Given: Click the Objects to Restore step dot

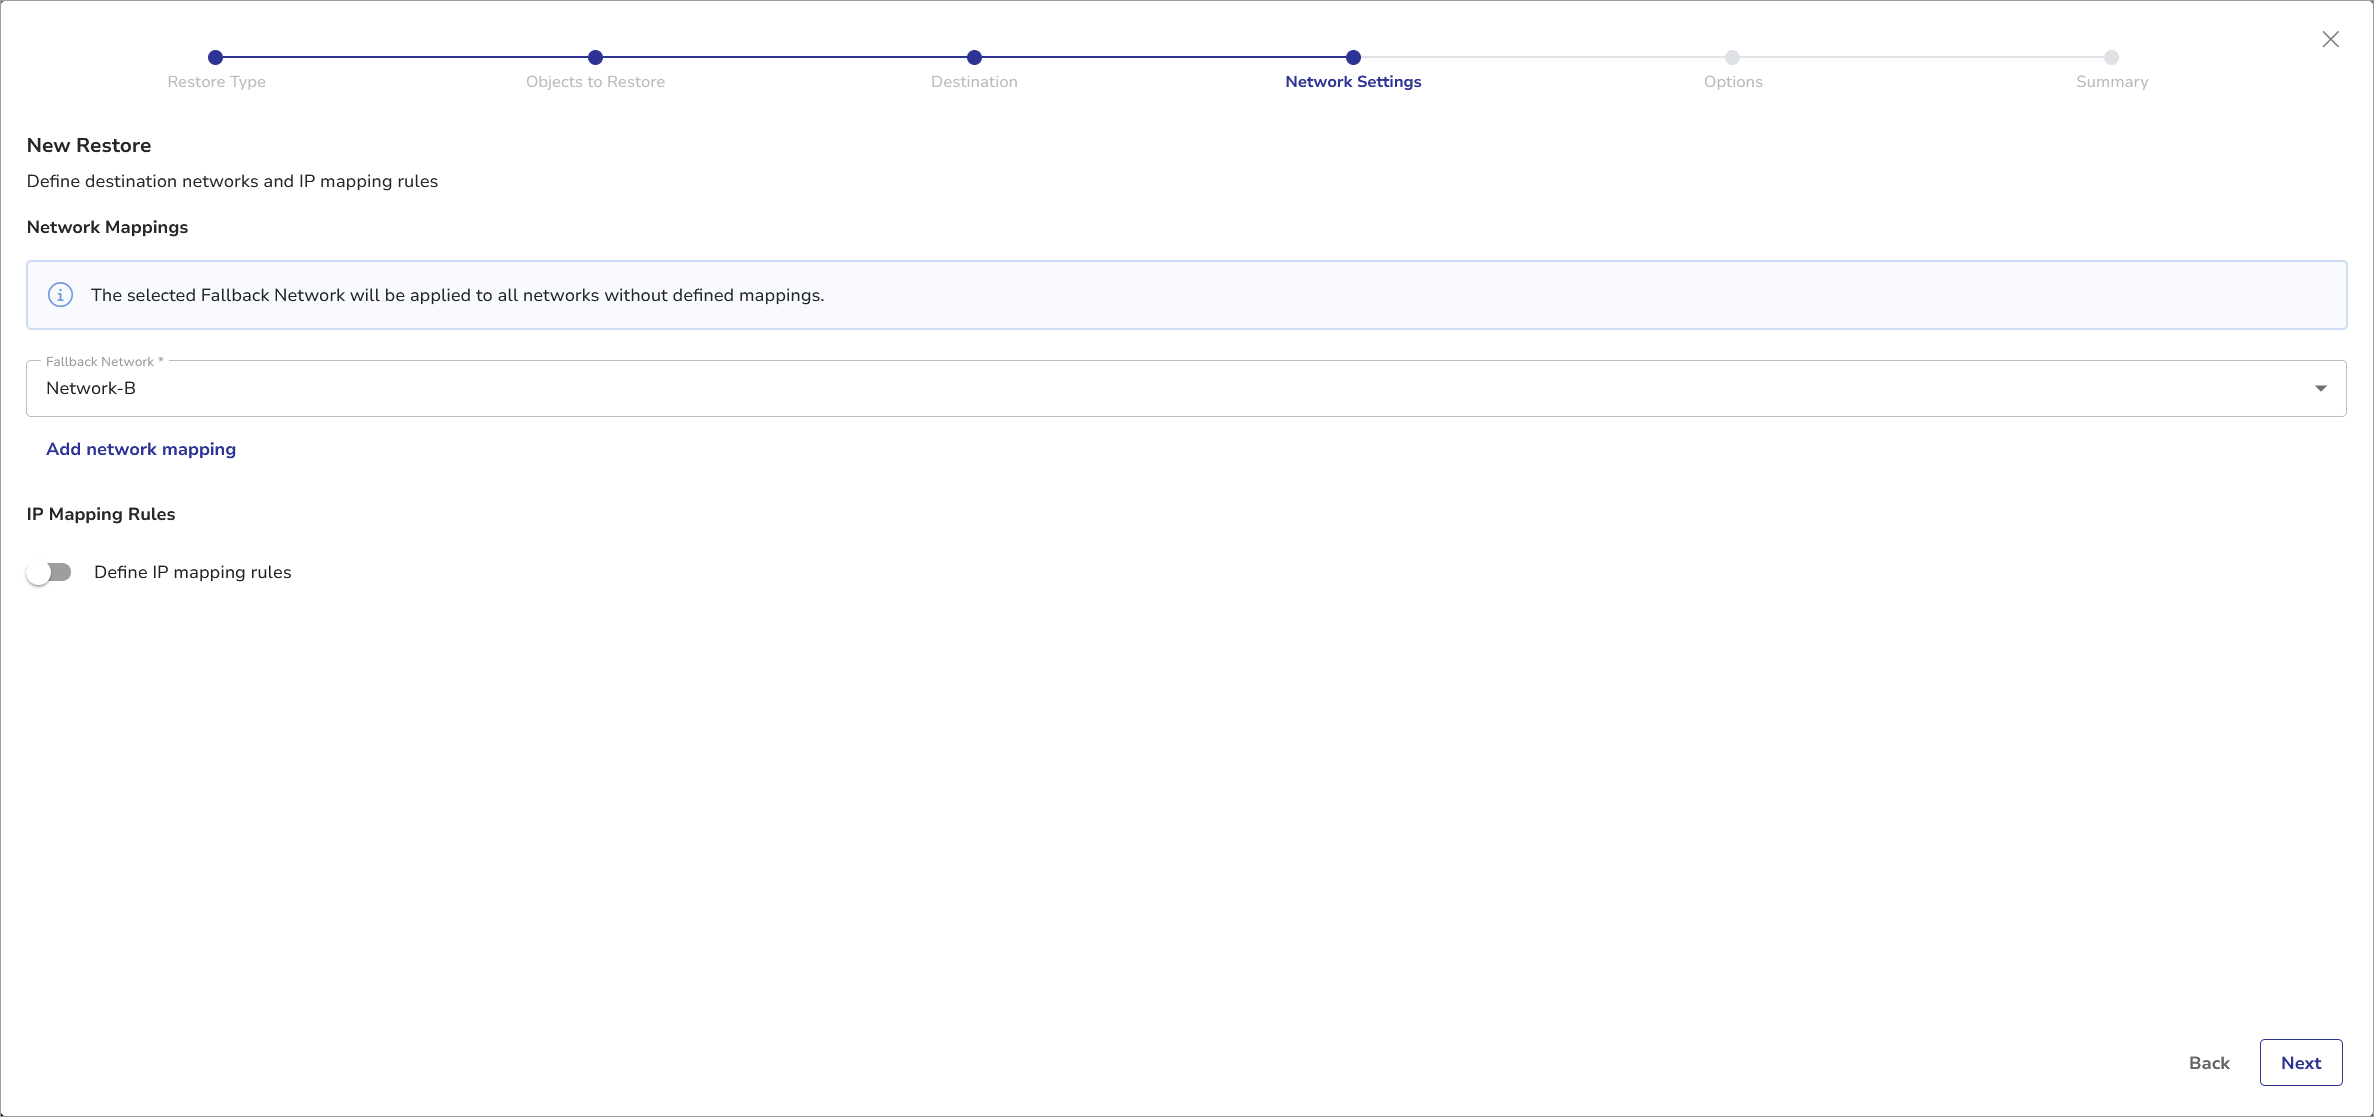Looking at the screenshot, I should tap(595, 58).
